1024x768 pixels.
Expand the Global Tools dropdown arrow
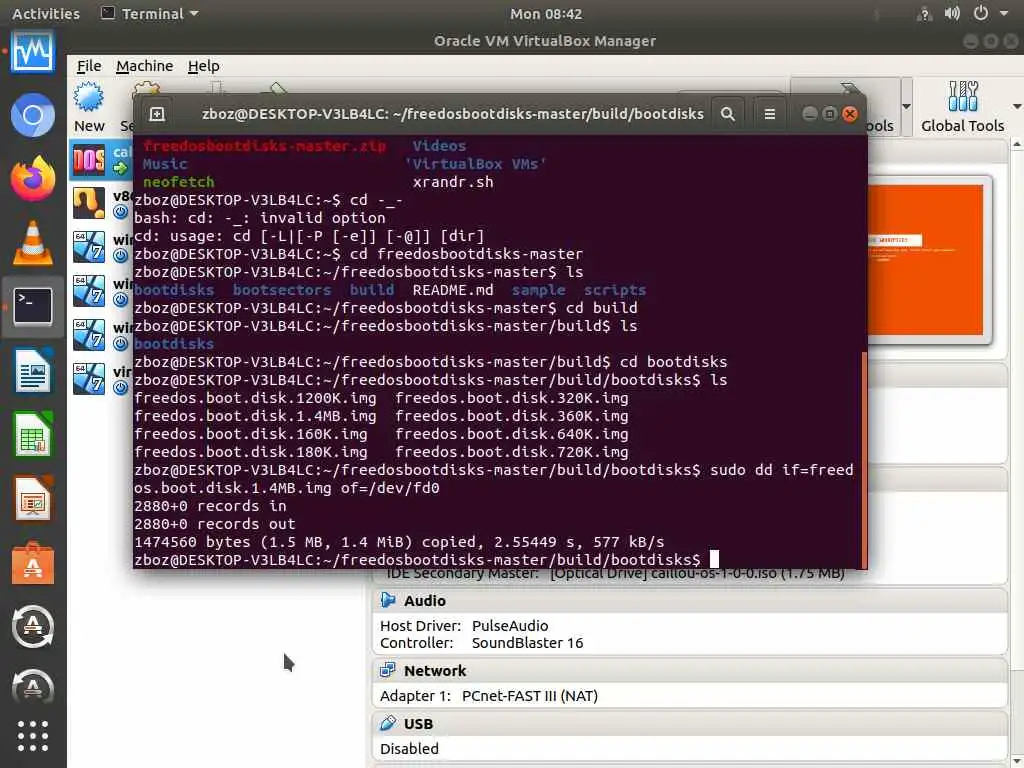tap(1017, 106)
